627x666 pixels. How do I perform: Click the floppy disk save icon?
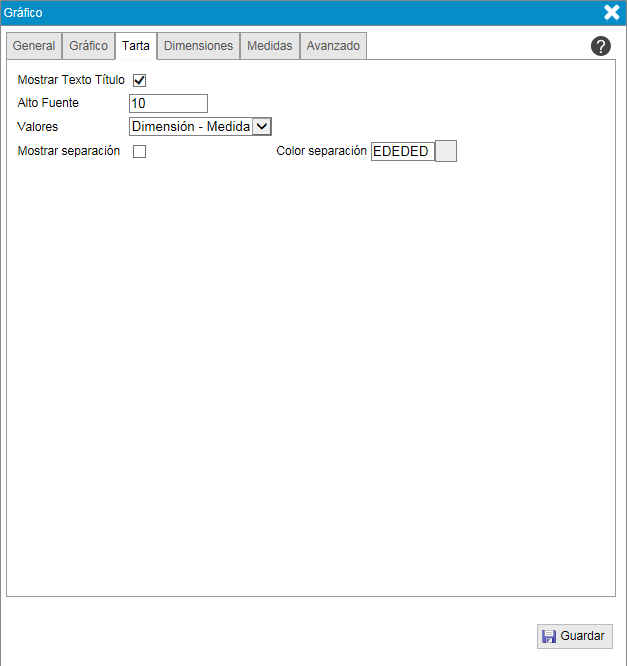point(548,636)
